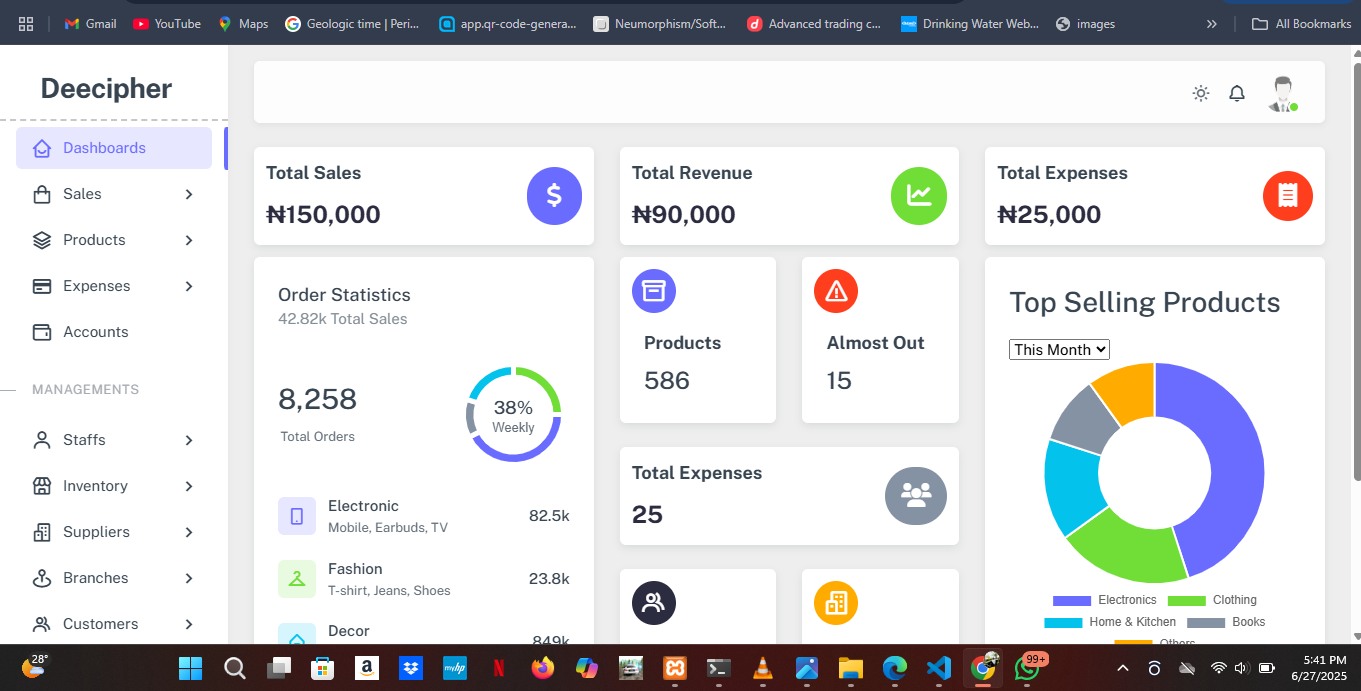The width and height of the screenshot is (1361, 691).
Task: Click the gray people icon on Total Expenses card
Action: 915,495
